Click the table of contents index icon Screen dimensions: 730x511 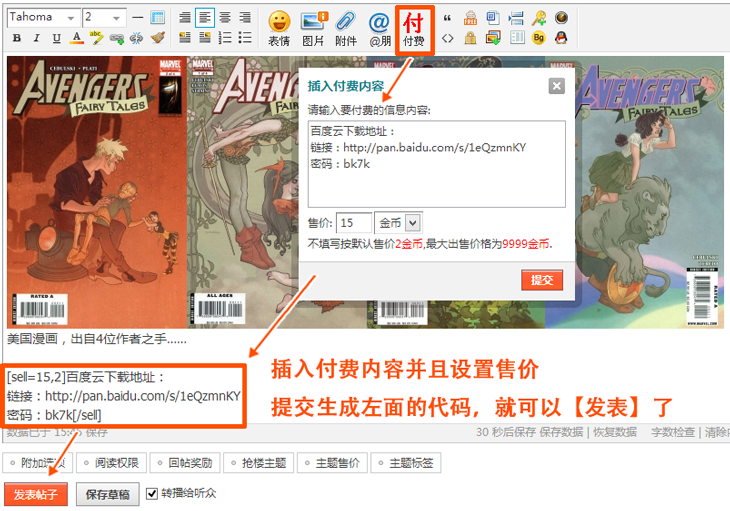[x=517, y=38]
